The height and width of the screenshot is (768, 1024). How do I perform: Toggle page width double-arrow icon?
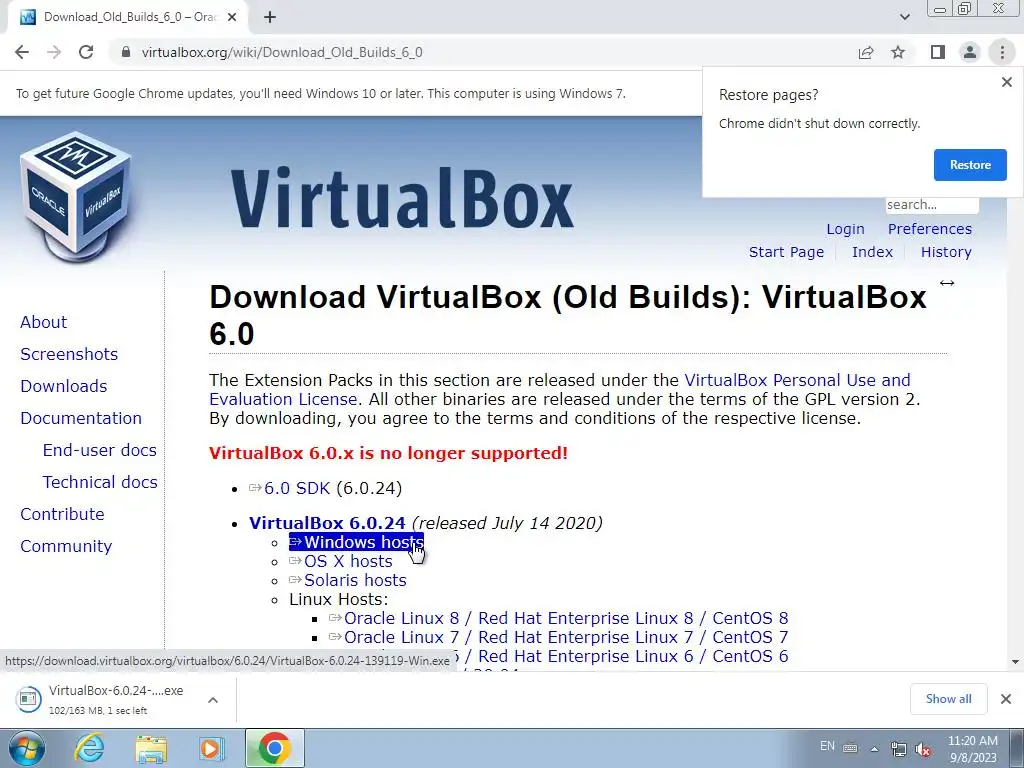946,283
